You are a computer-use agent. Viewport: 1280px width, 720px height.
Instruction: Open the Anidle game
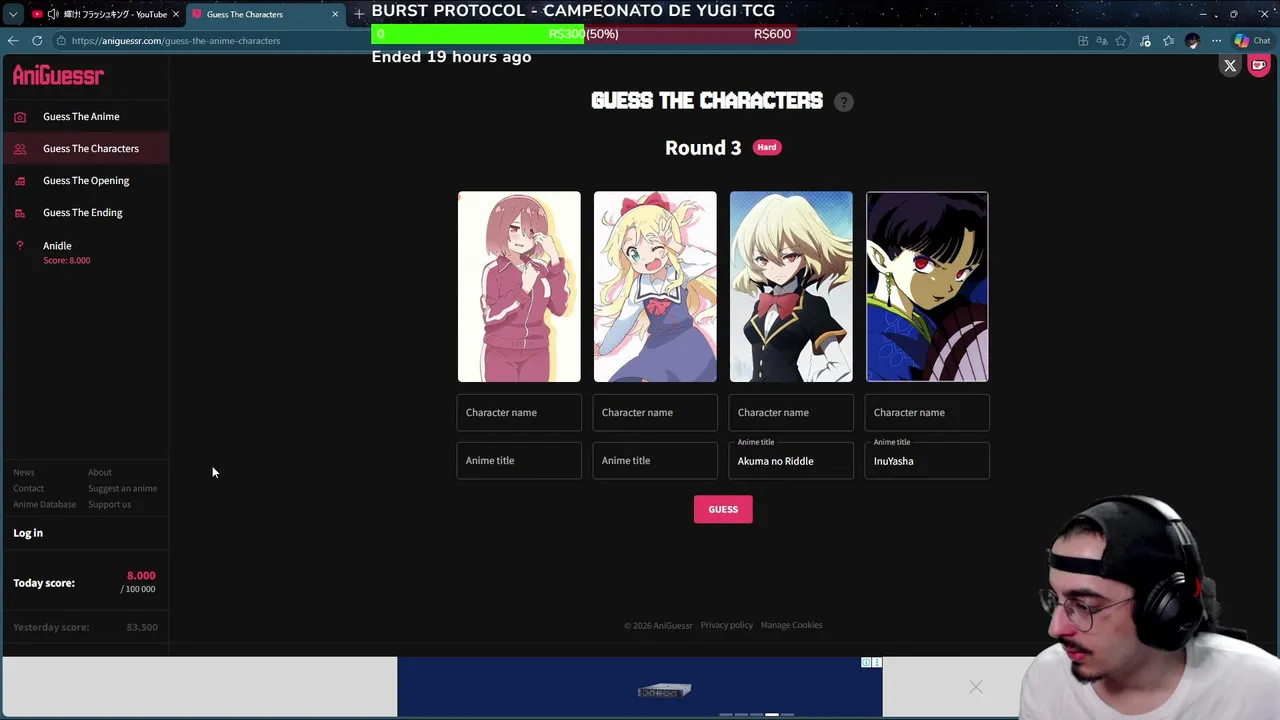57,245
